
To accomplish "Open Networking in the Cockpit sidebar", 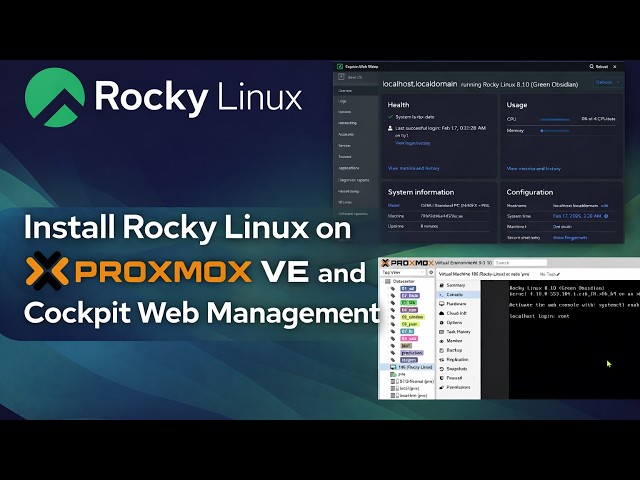I will 347,123.
